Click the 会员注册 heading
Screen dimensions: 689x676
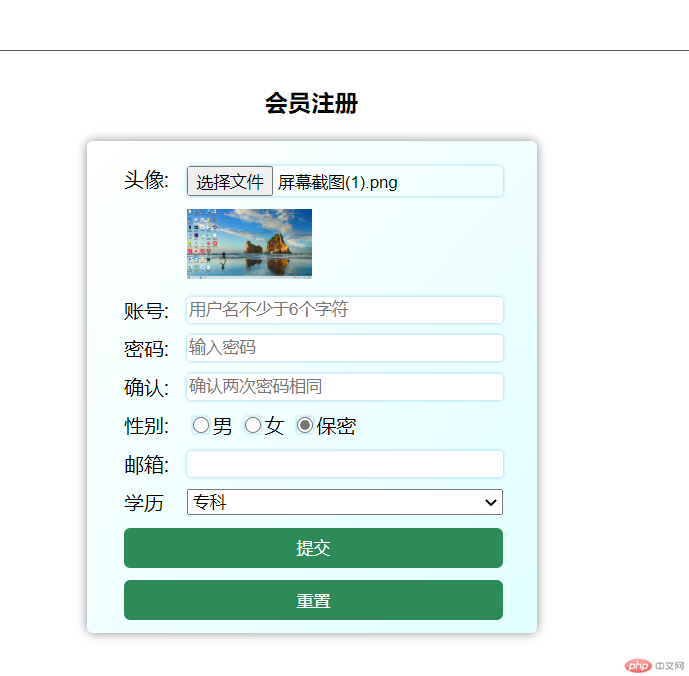(x=312, y=103)
